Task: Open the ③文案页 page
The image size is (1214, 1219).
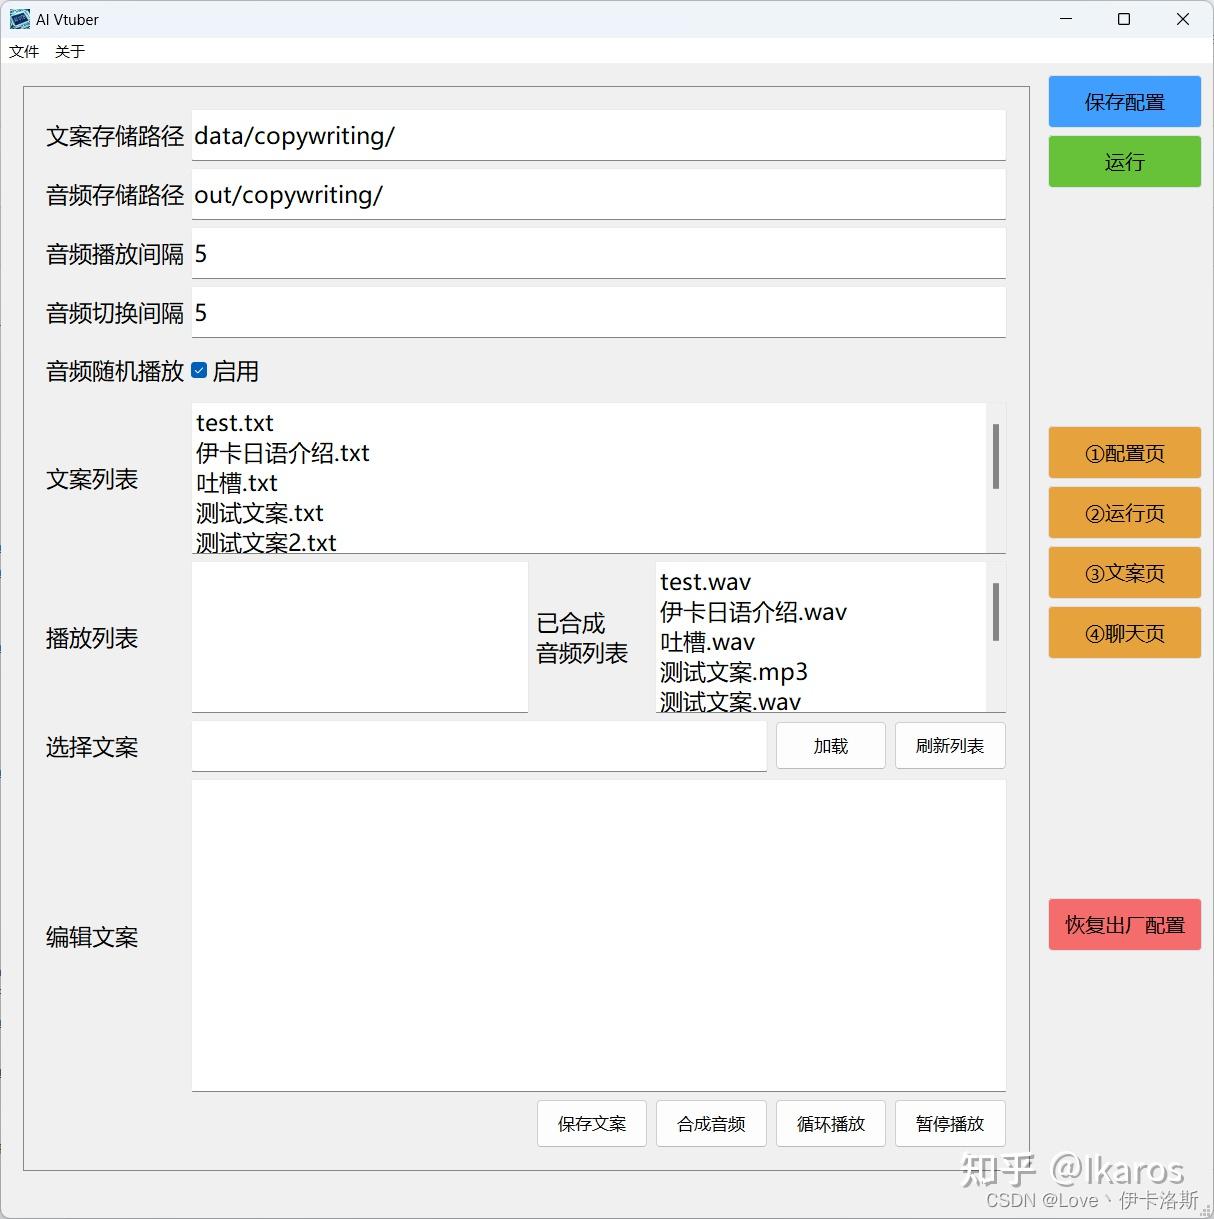Action: pos(1124,572)
